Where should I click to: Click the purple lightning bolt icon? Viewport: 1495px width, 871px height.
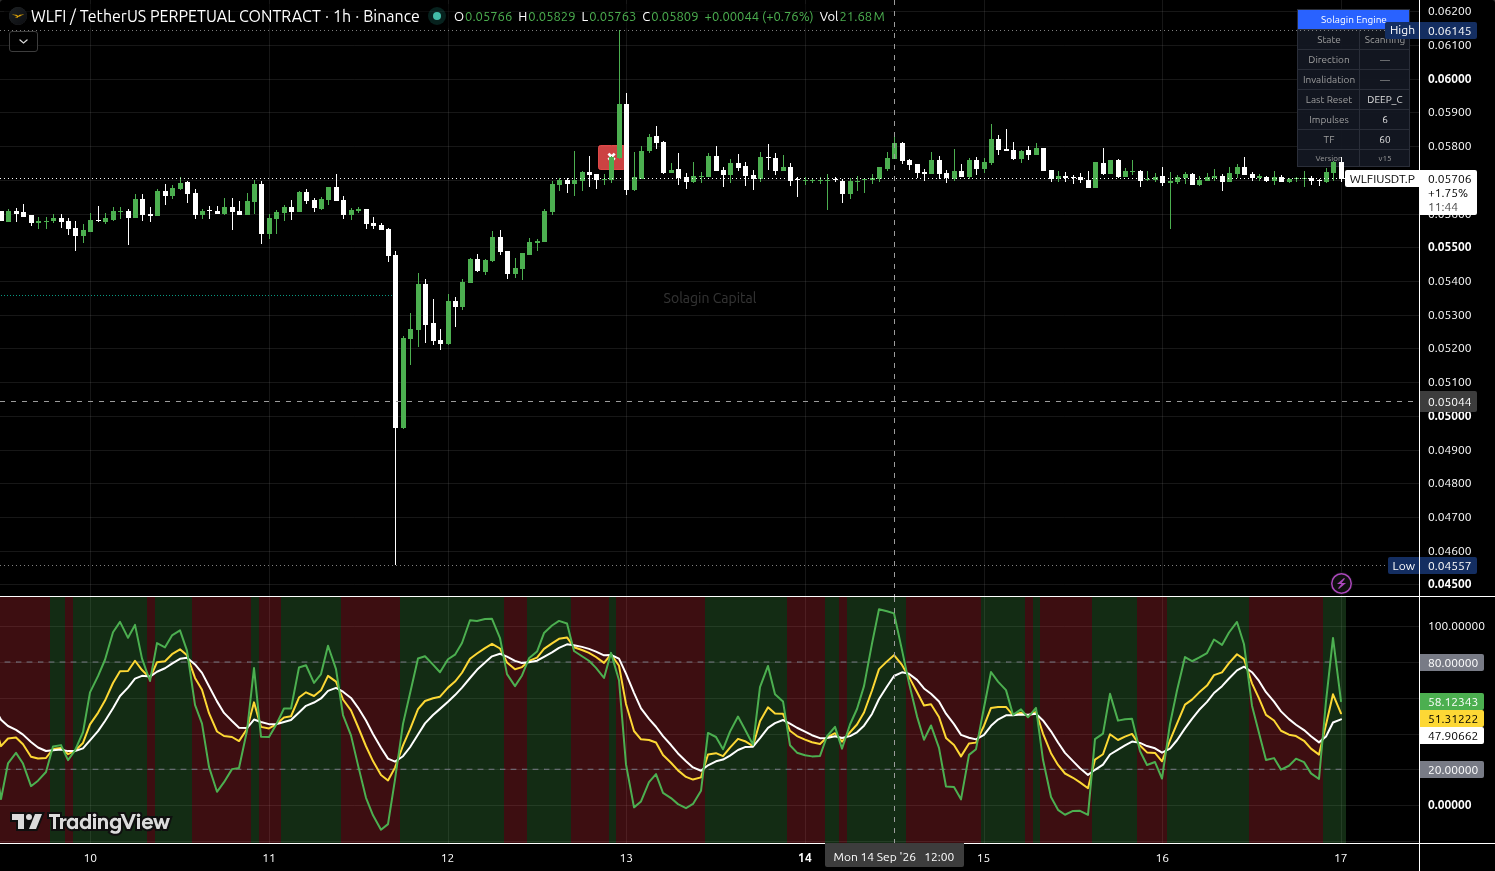point(1341,583)
